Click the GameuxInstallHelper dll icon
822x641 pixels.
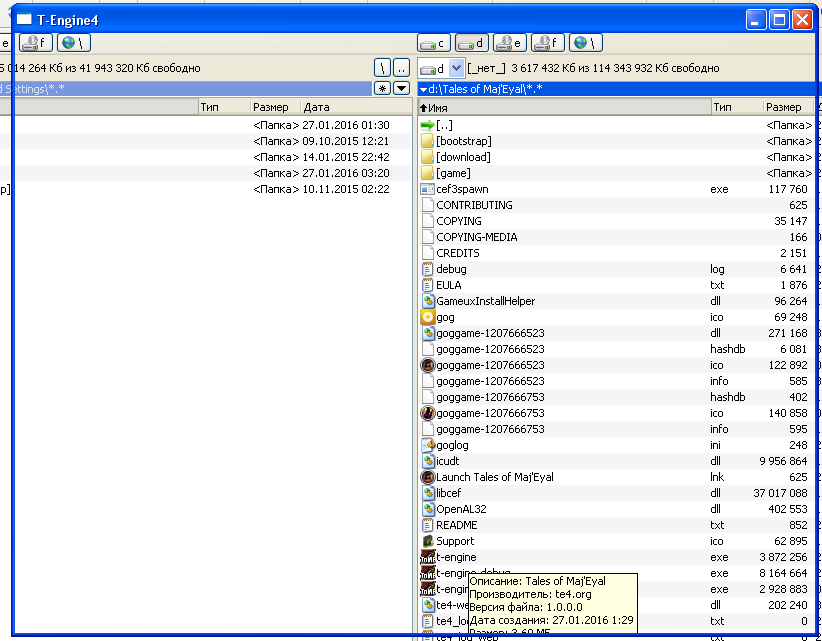[x=428, y=301]
